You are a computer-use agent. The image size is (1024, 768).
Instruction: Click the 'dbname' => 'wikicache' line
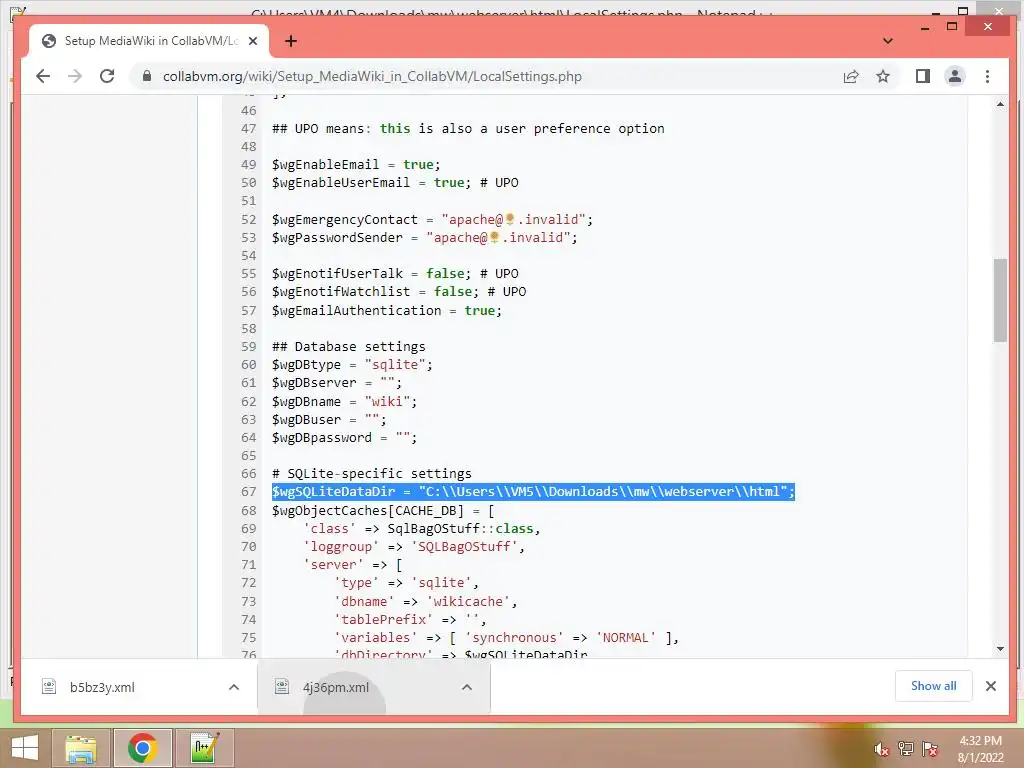(425, 601)
